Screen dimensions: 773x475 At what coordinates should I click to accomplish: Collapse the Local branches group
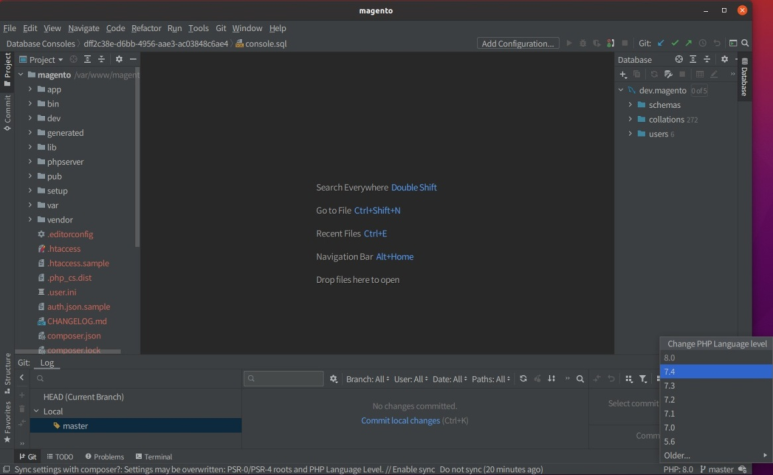click(36, 411)
